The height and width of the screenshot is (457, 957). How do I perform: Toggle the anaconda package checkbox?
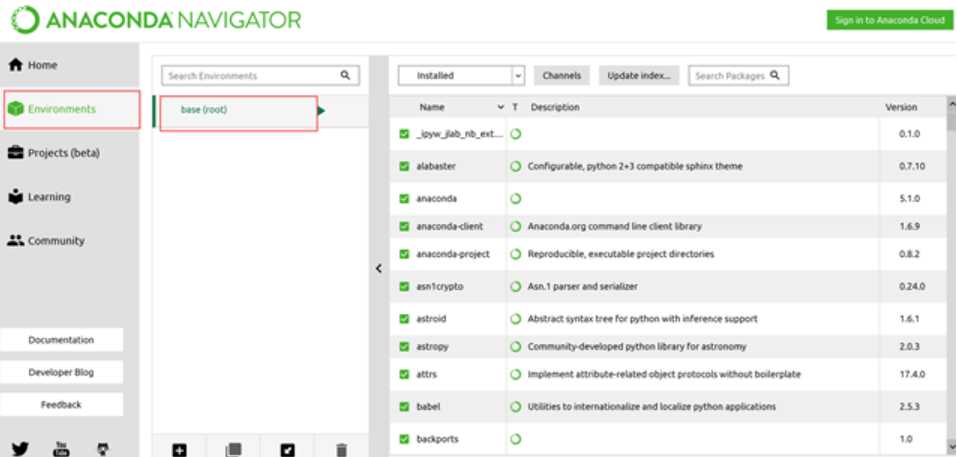[x=403, y=198]
